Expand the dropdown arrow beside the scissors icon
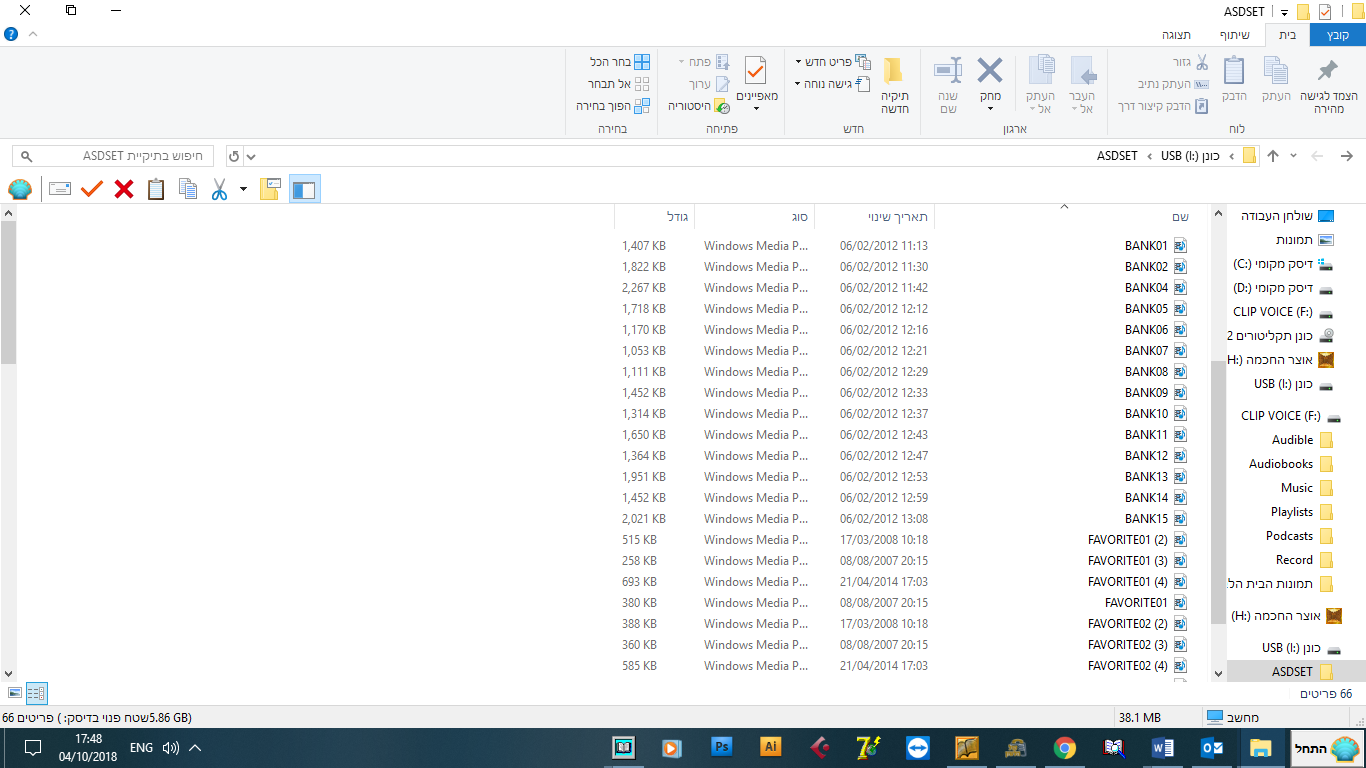Viewport: 1366px width, 768px height. tap(243, 189)
